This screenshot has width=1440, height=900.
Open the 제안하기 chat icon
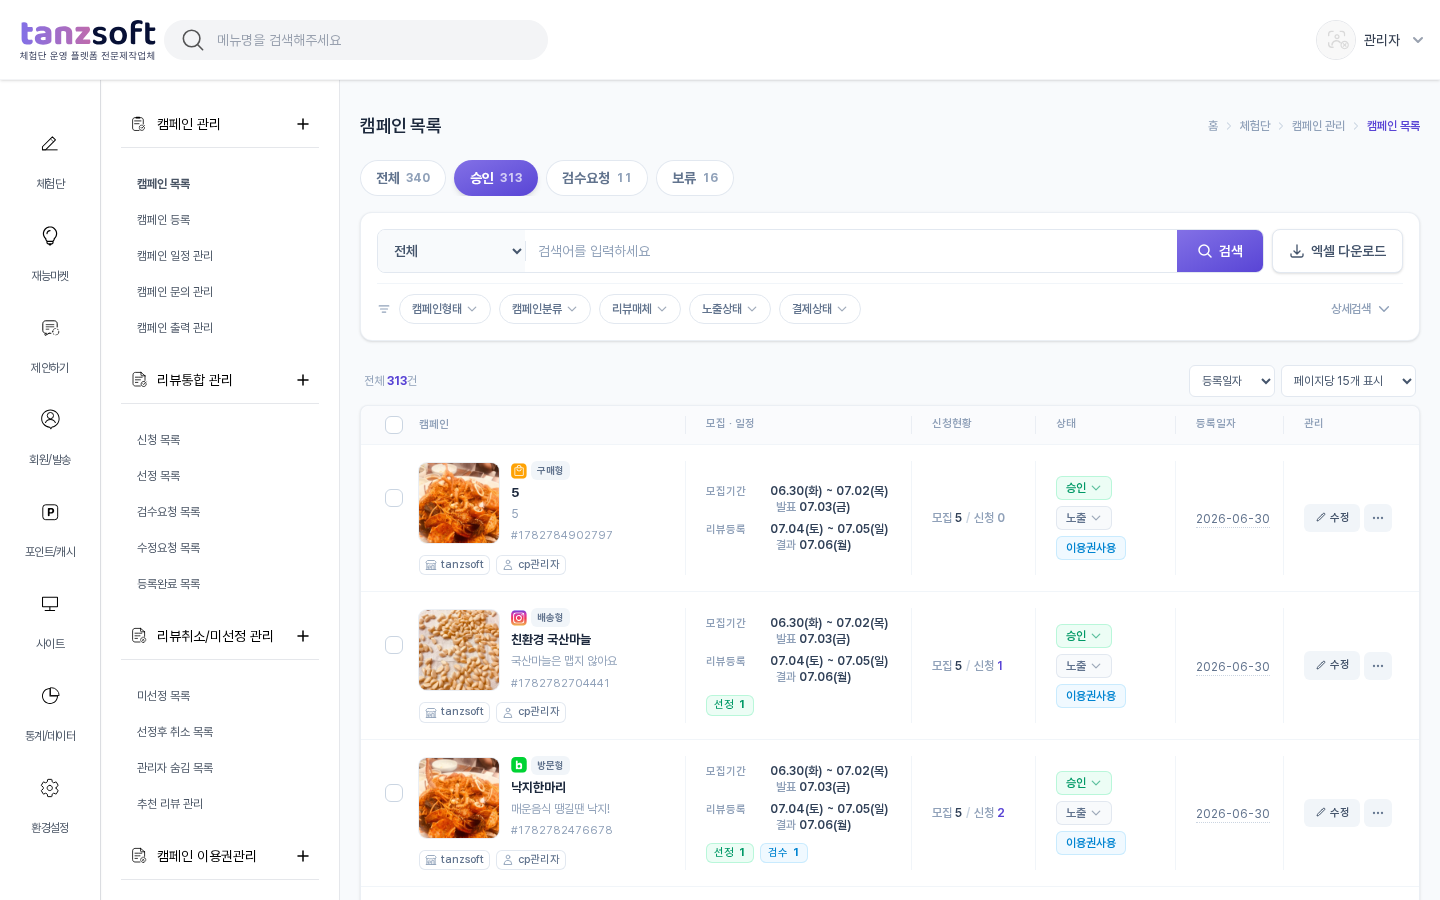[50, 328]
